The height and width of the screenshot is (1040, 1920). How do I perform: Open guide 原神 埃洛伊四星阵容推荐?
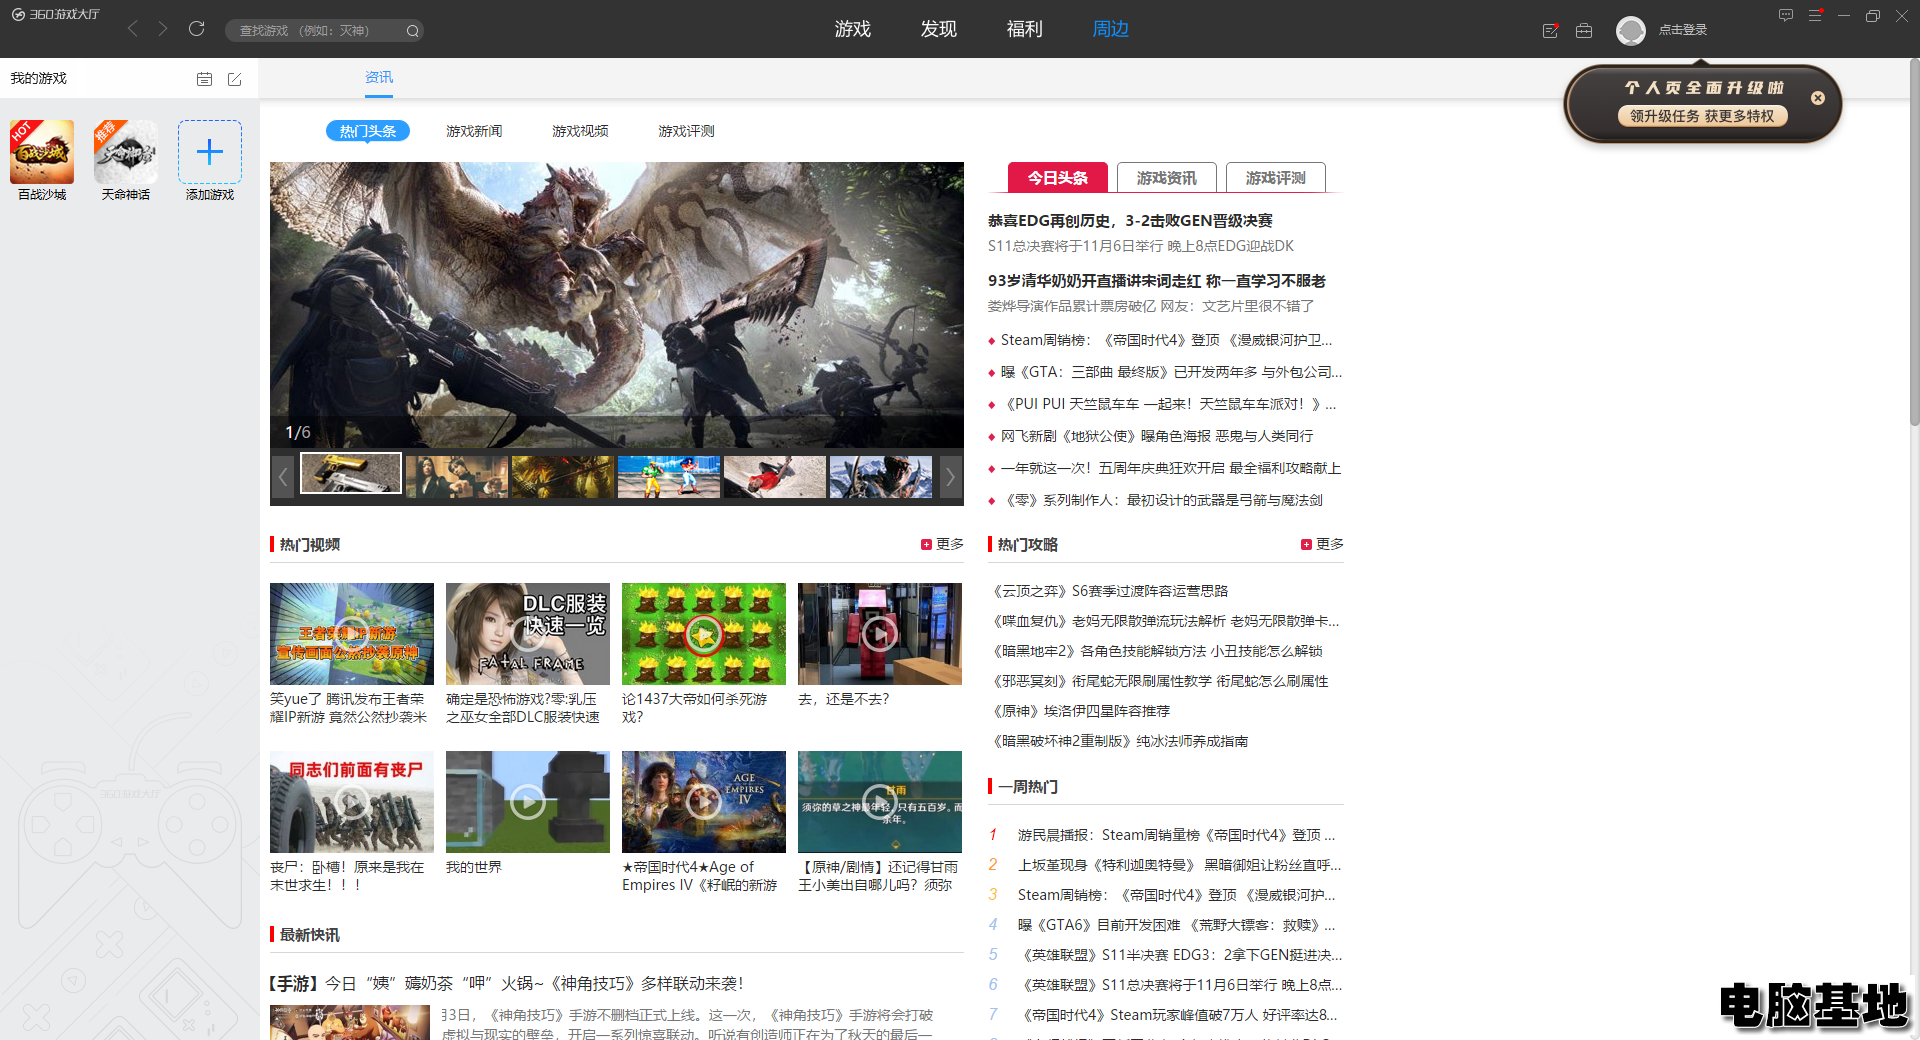(1079, 711)
